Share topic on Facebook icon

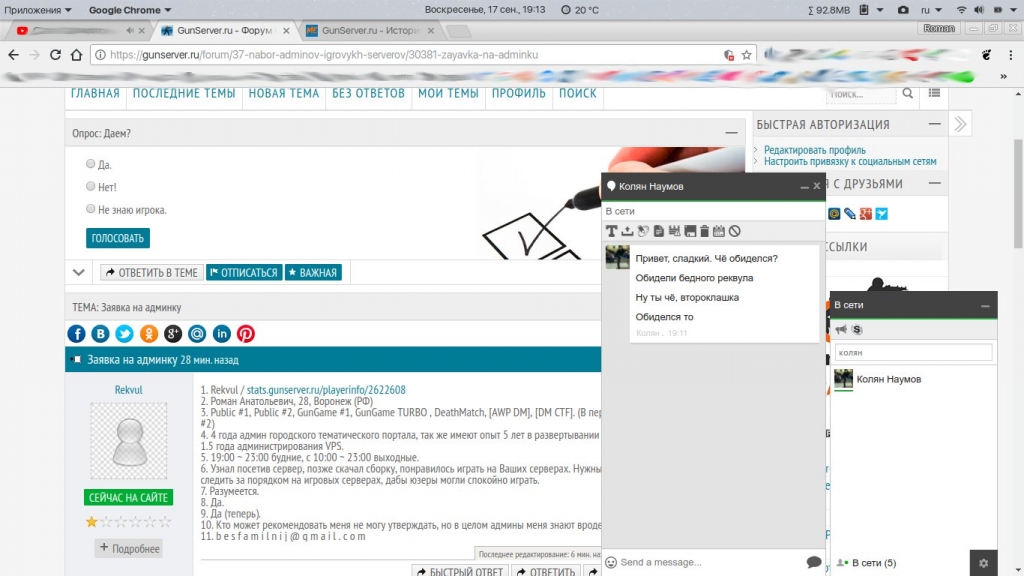click(77, 334)
